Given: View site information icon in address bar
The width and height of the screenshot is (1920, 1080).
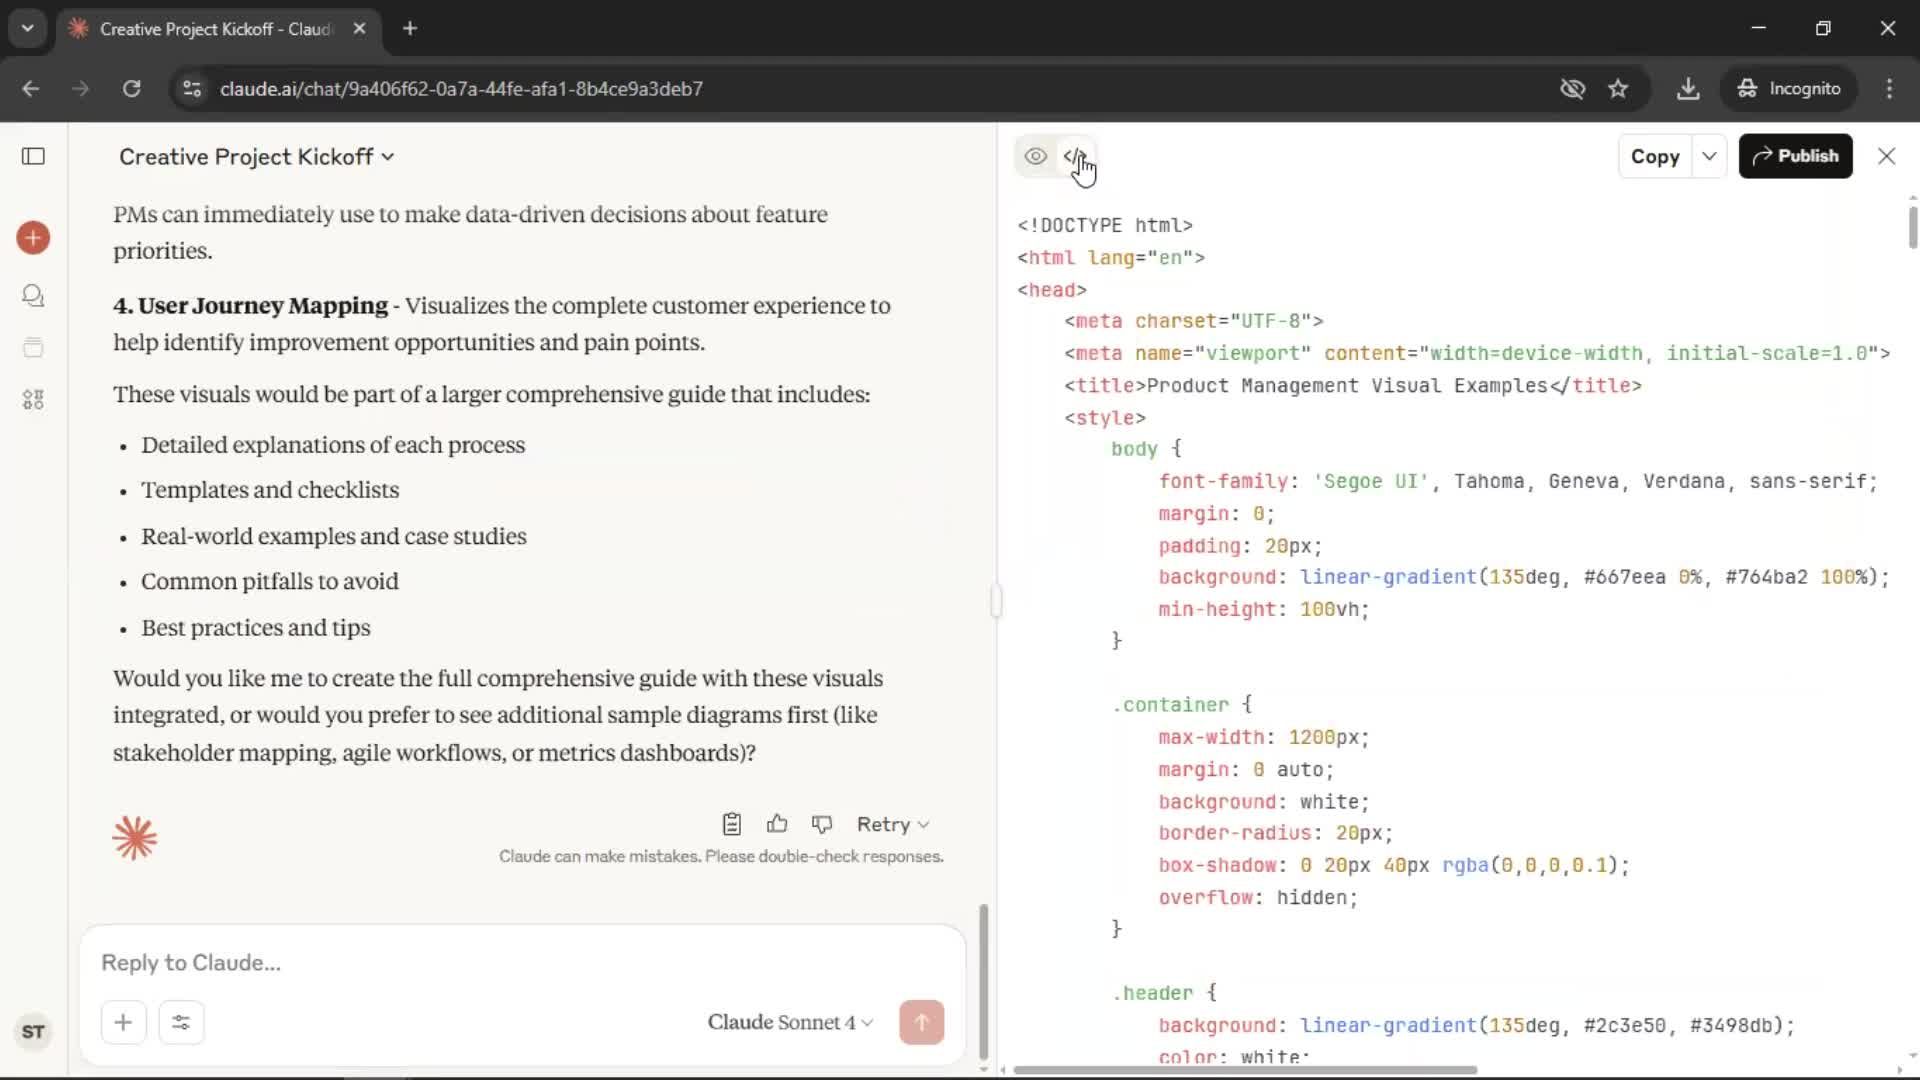Looking at the screenshot, I should pos(192,88).
